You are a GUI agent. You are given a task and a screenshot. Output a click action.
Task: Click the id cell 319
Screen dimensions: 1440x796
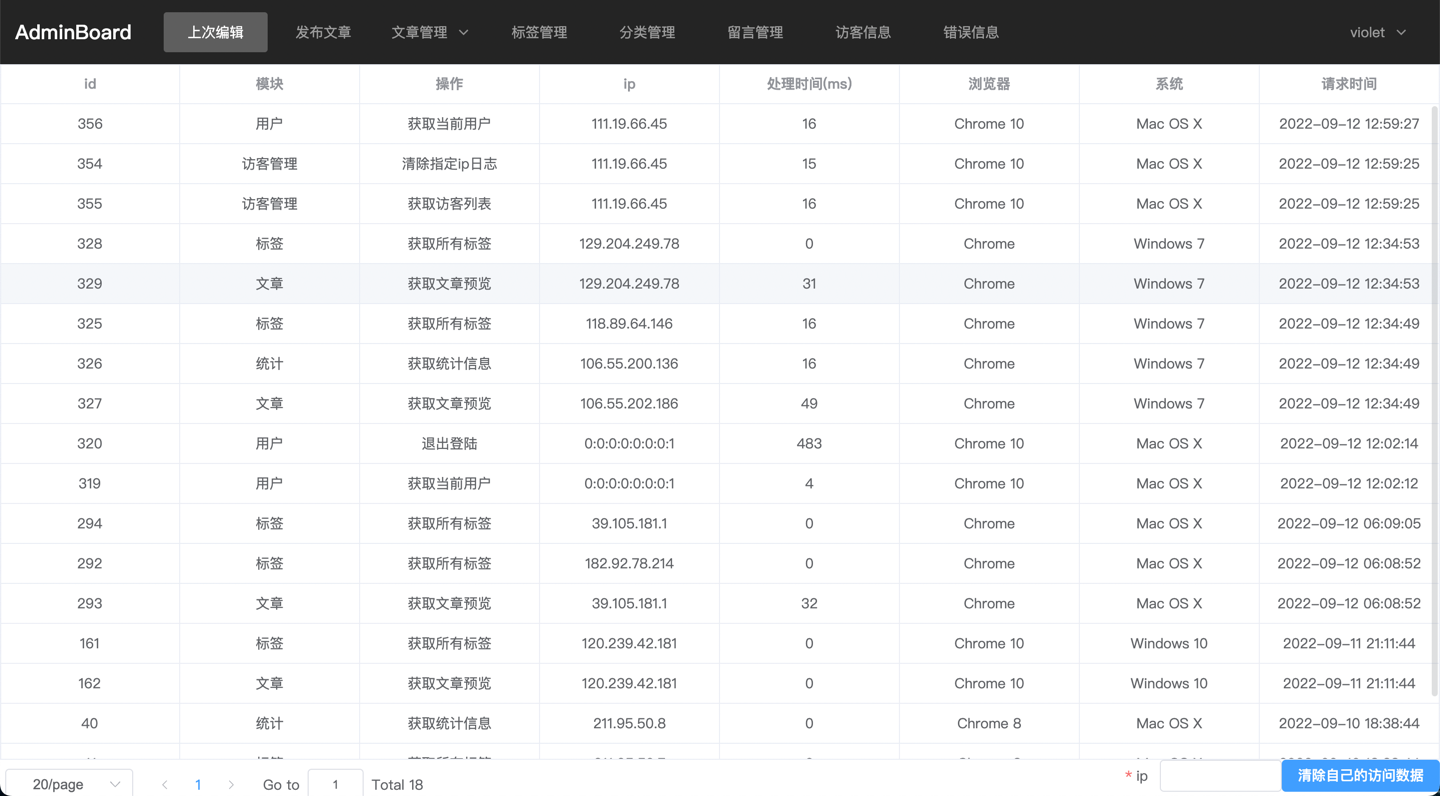tap(90, 484)
